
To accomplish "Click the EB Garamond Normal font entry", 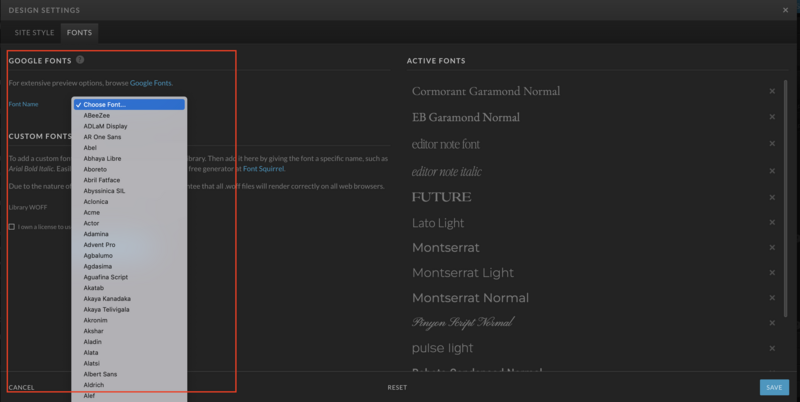I will [x=466, y=117].
